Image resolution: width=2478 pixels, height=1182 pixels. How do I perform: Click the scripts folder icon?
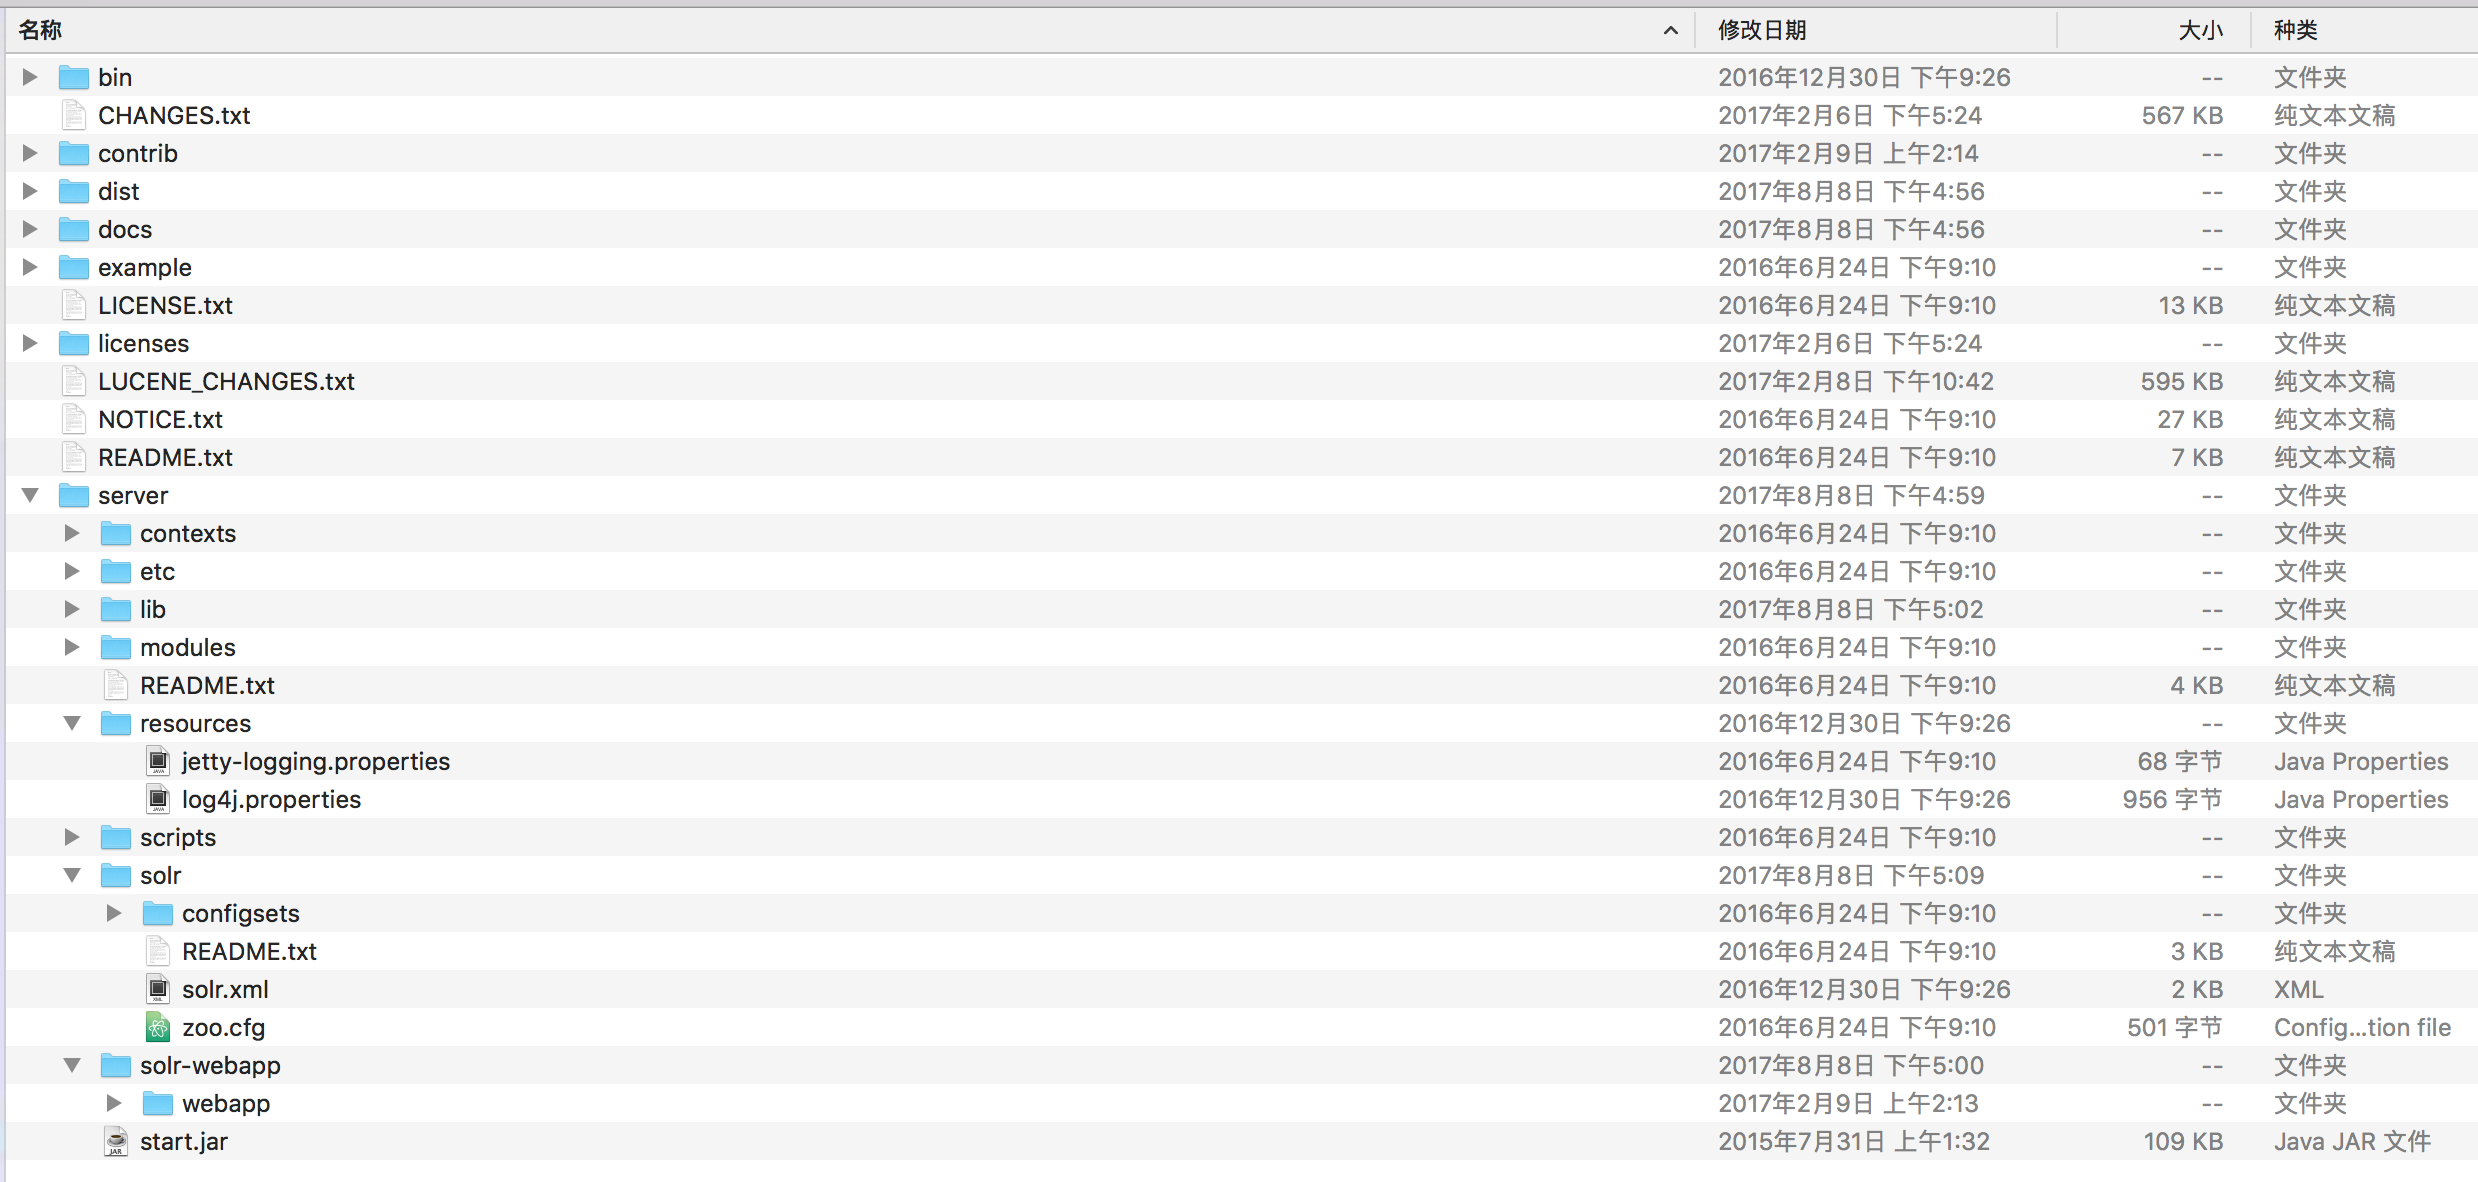click(115, 837)
